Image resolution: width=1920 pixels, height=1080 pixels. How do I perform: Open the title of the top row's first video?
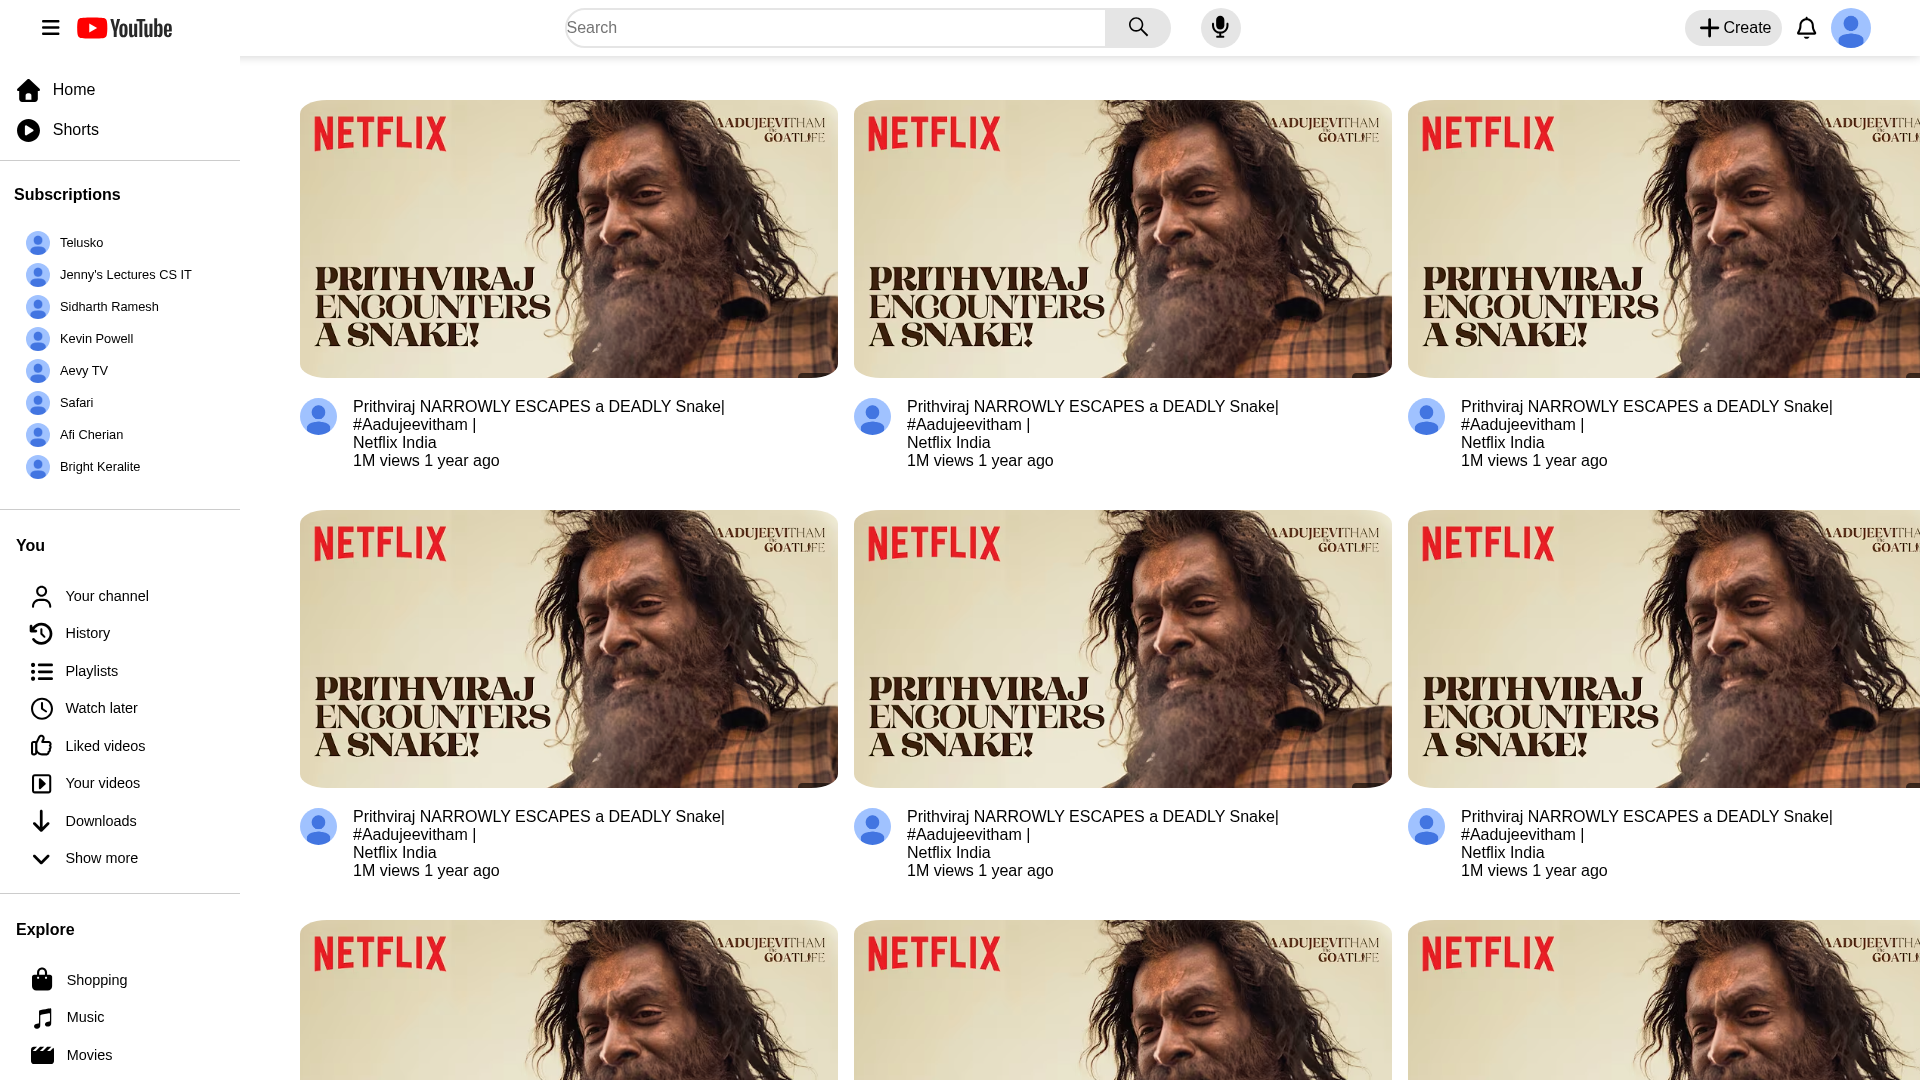(539, 416)
